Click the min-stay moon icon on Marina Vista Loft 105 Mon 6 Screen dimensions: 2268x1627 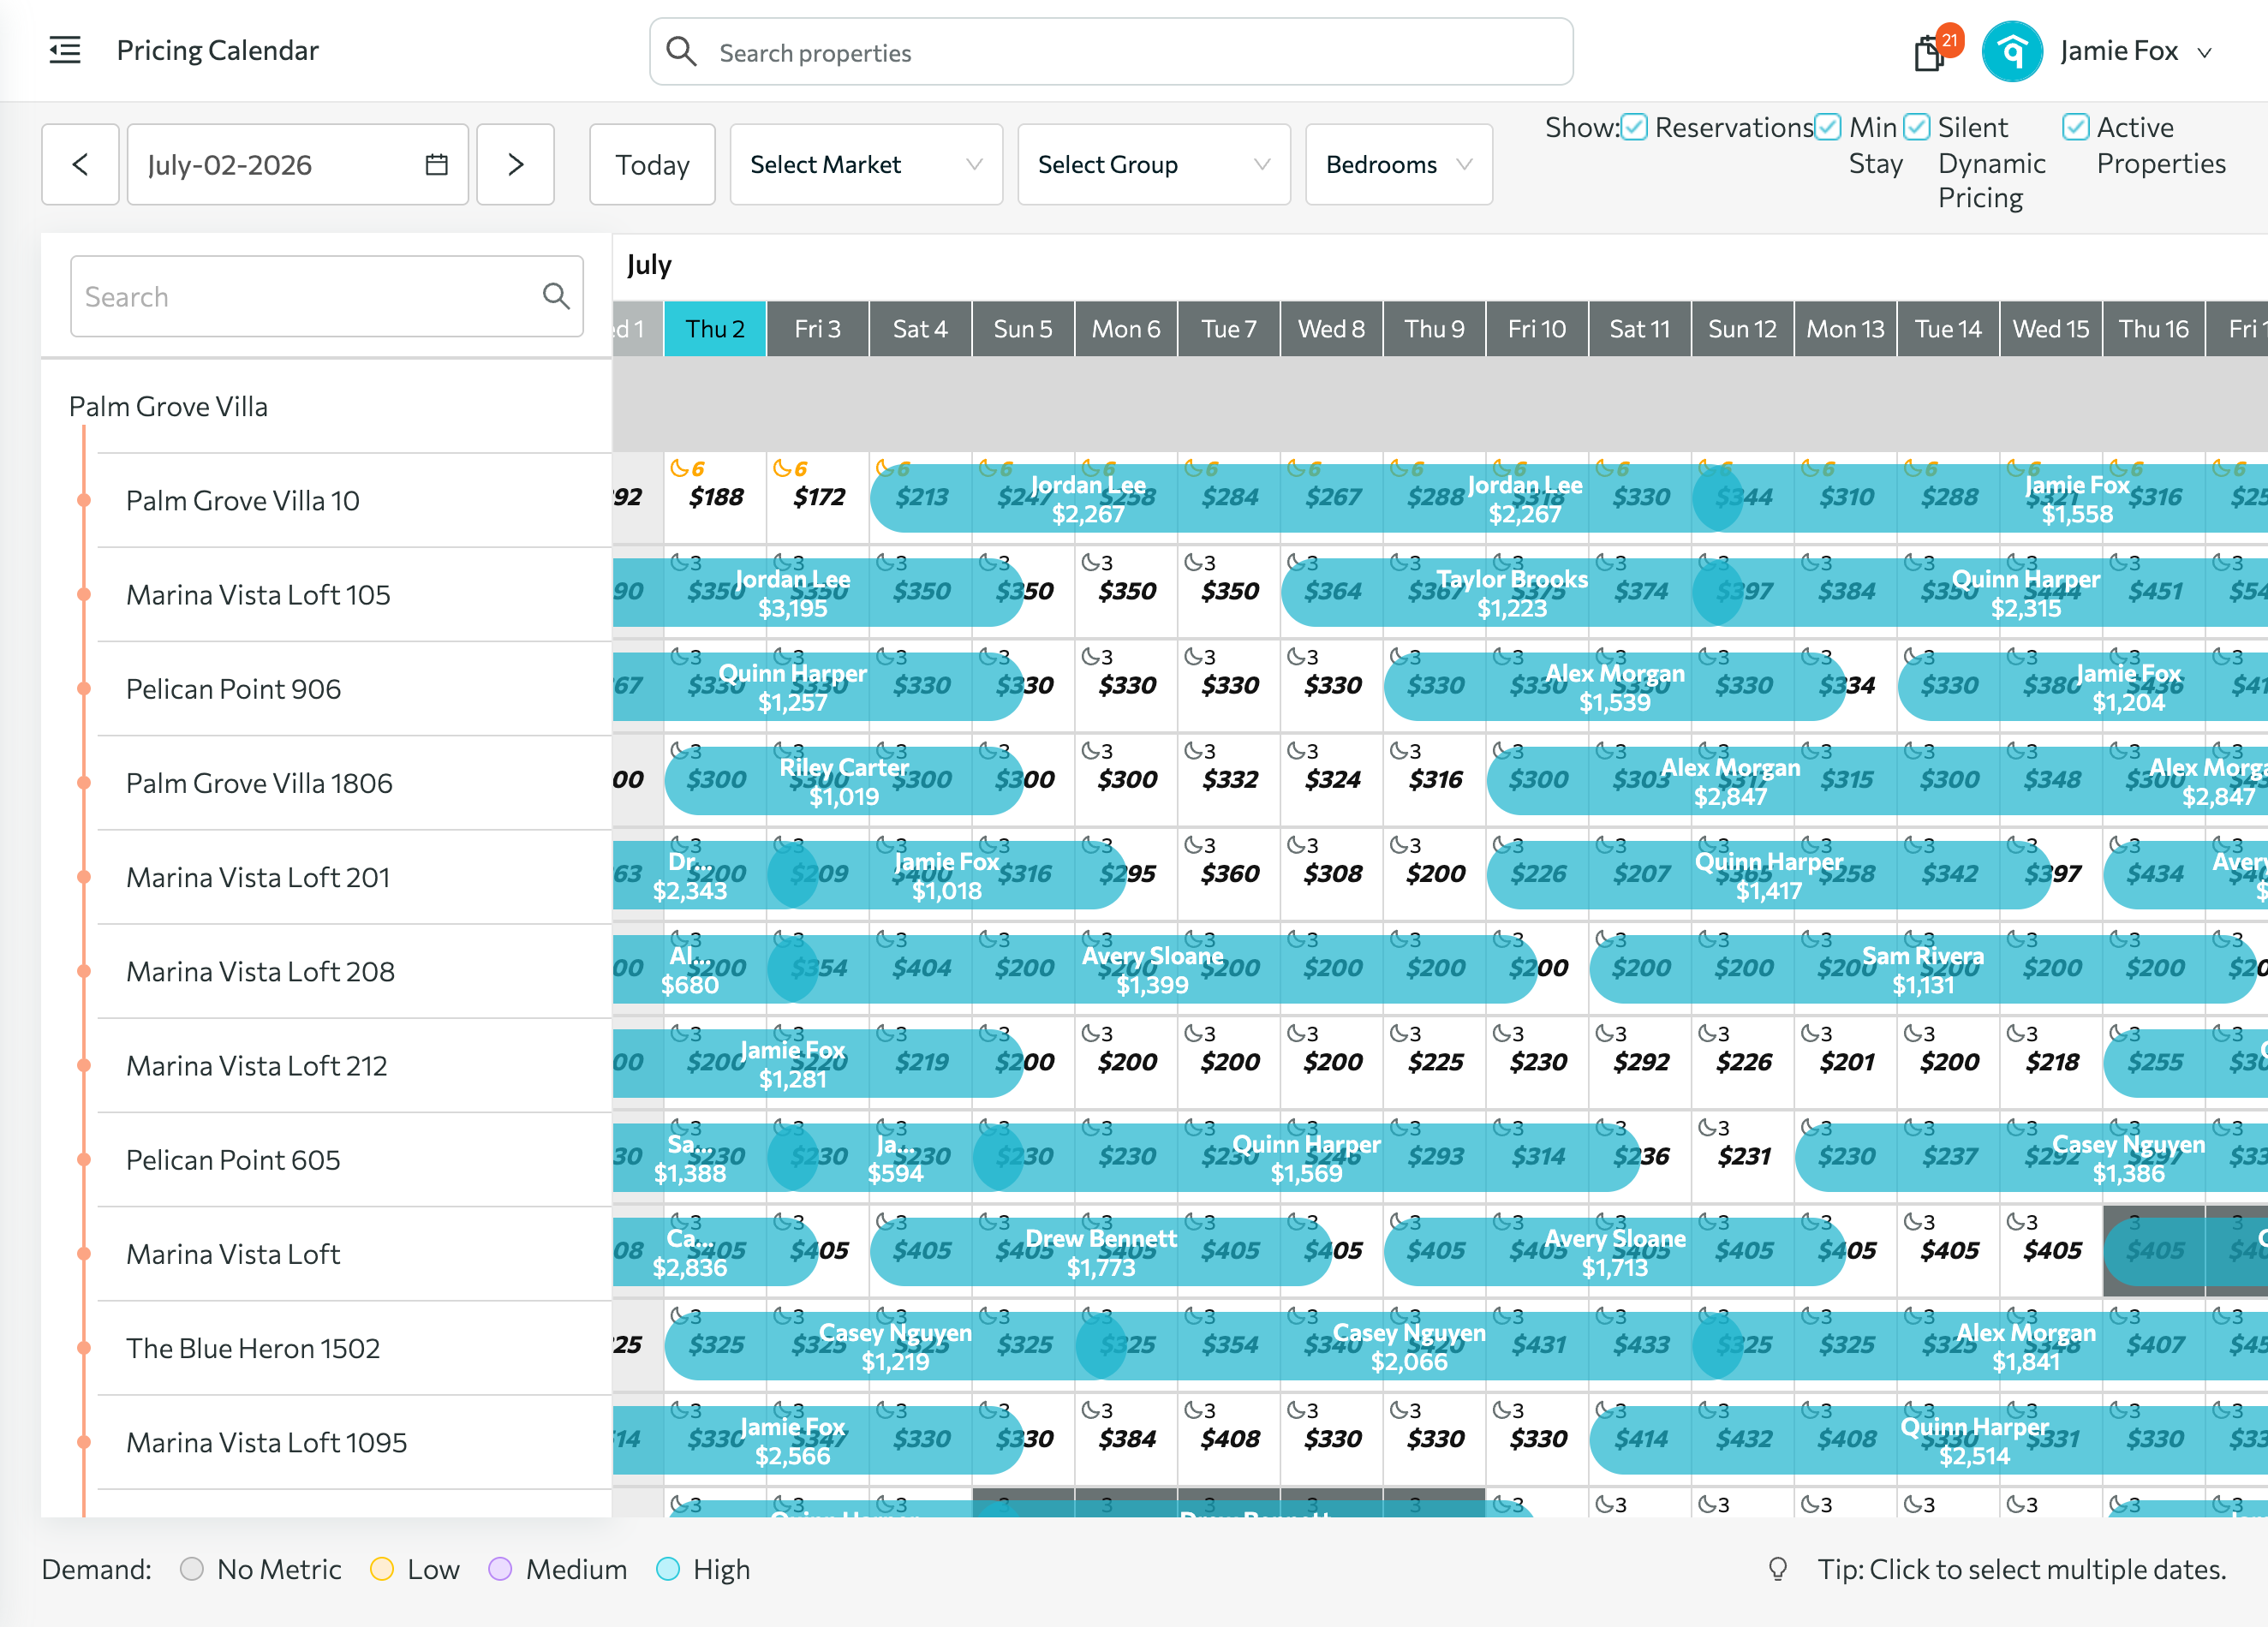click(1091, 562)
